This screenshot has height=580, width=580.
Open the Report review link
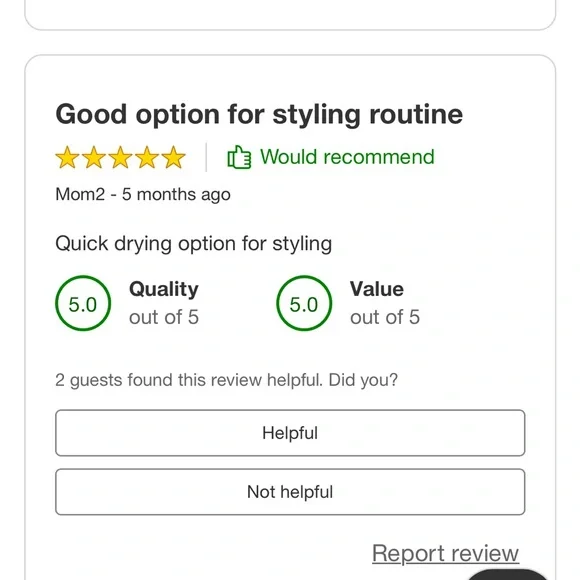coord(445,554)
